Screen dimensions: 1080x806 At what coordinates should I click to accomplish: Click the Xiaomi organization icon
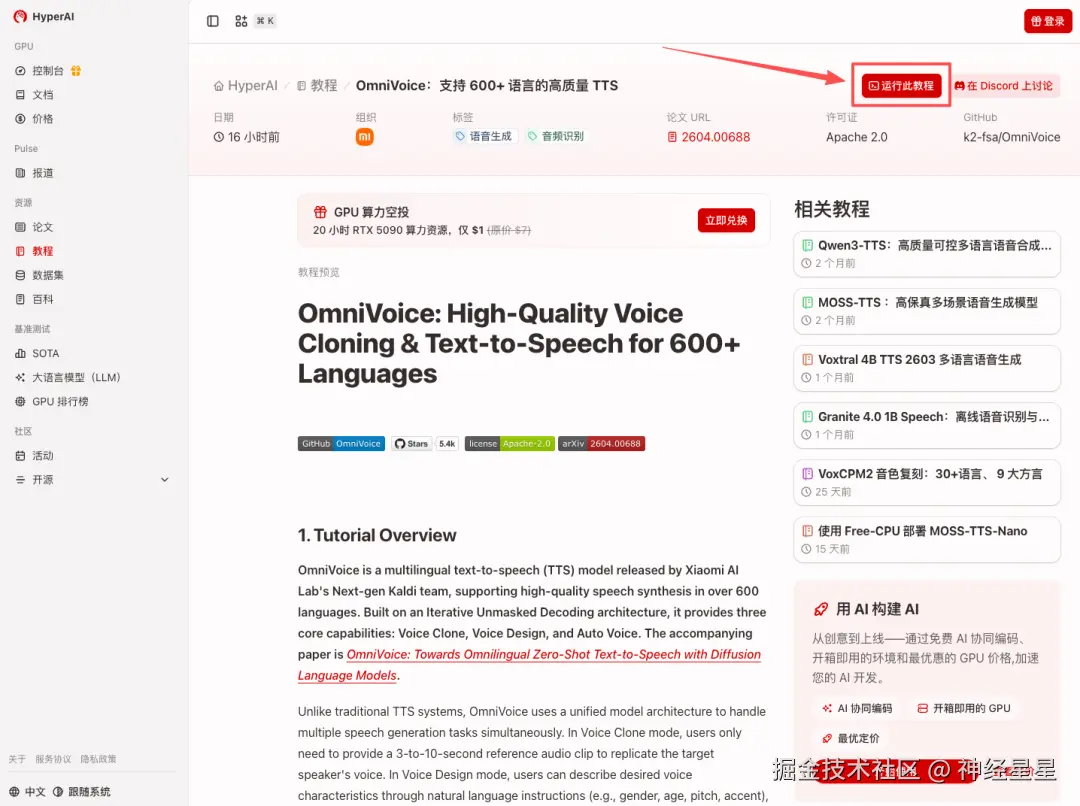364,137
